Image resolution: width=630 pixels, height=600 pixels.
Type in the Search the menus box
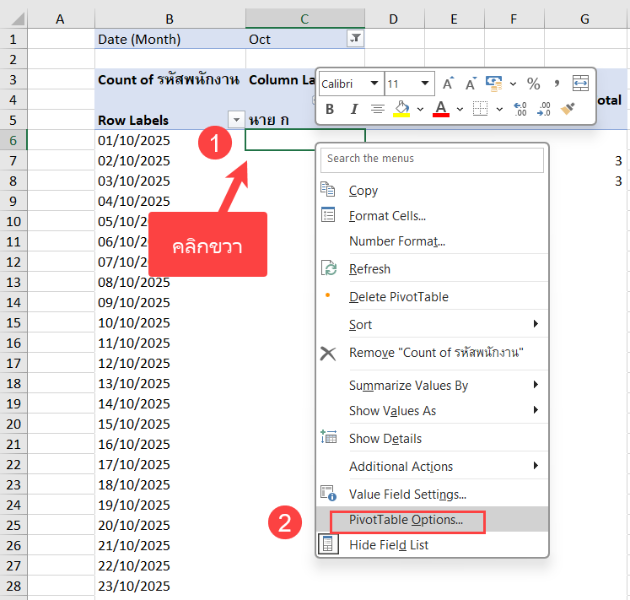pos(432,158)
